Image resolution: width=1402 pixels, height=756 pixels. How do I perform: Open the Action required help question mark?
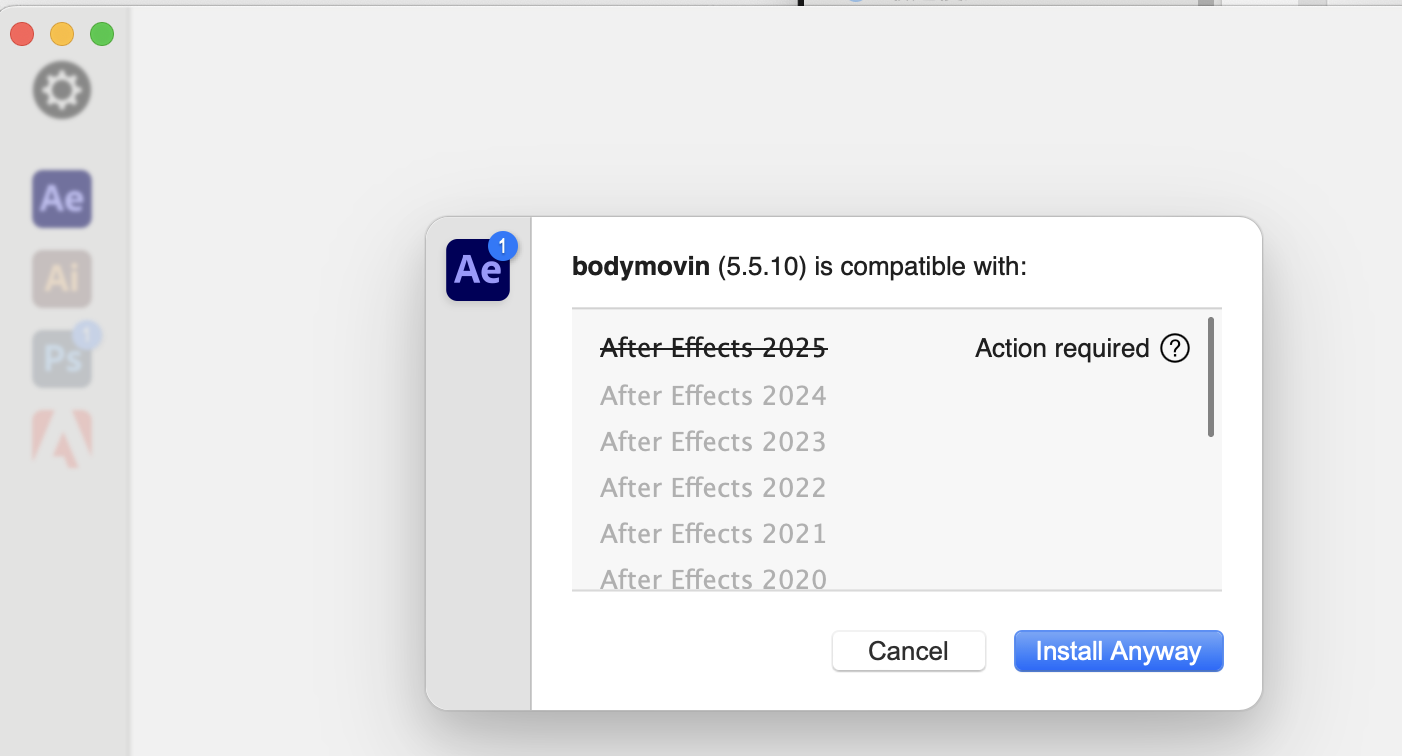1177,348
